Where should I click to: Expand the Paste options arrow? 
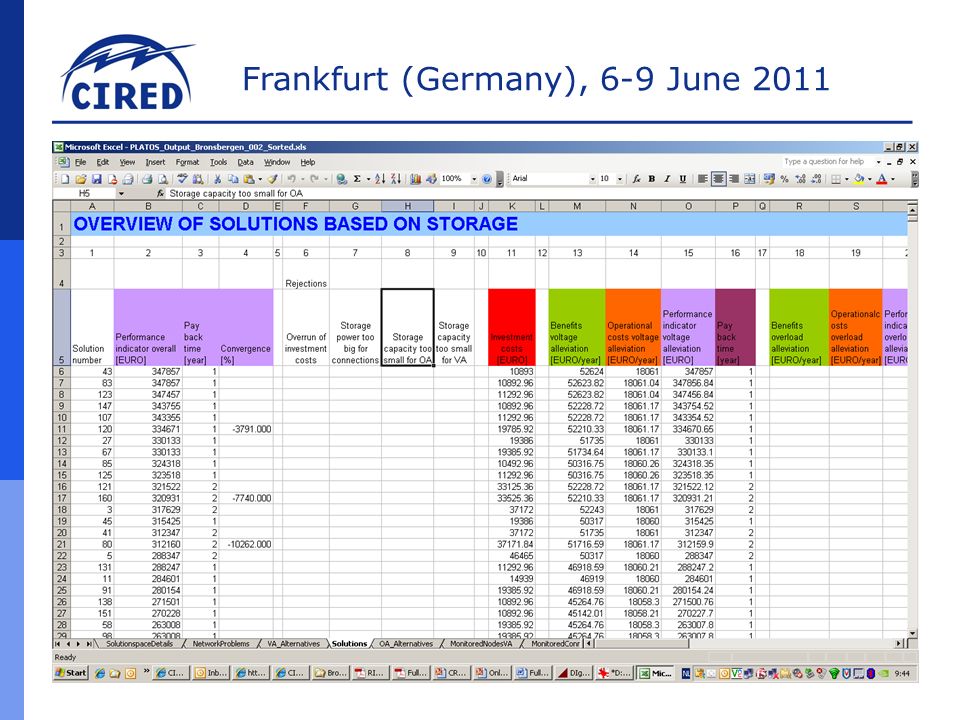(260, 179)
